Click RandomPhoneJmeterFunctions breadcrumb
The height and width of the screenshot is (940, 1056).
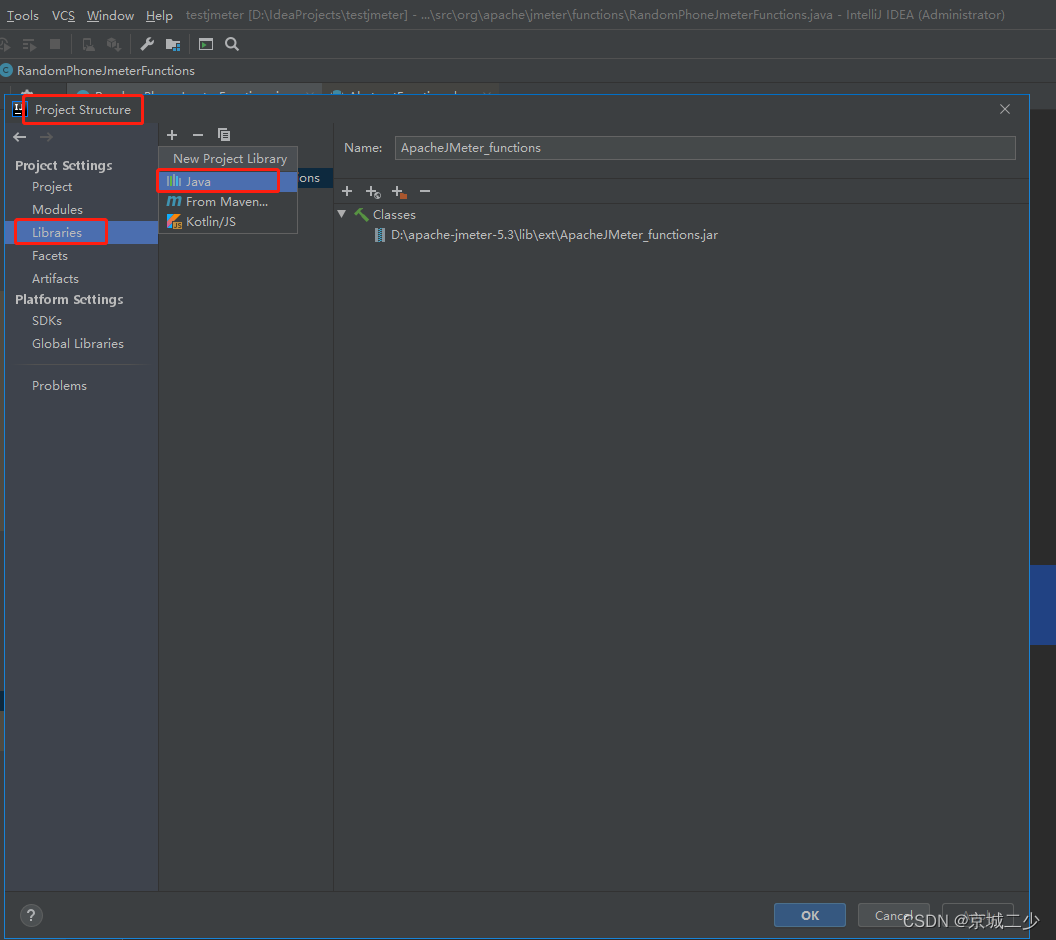pyautogui.click(x=105, y=71)
